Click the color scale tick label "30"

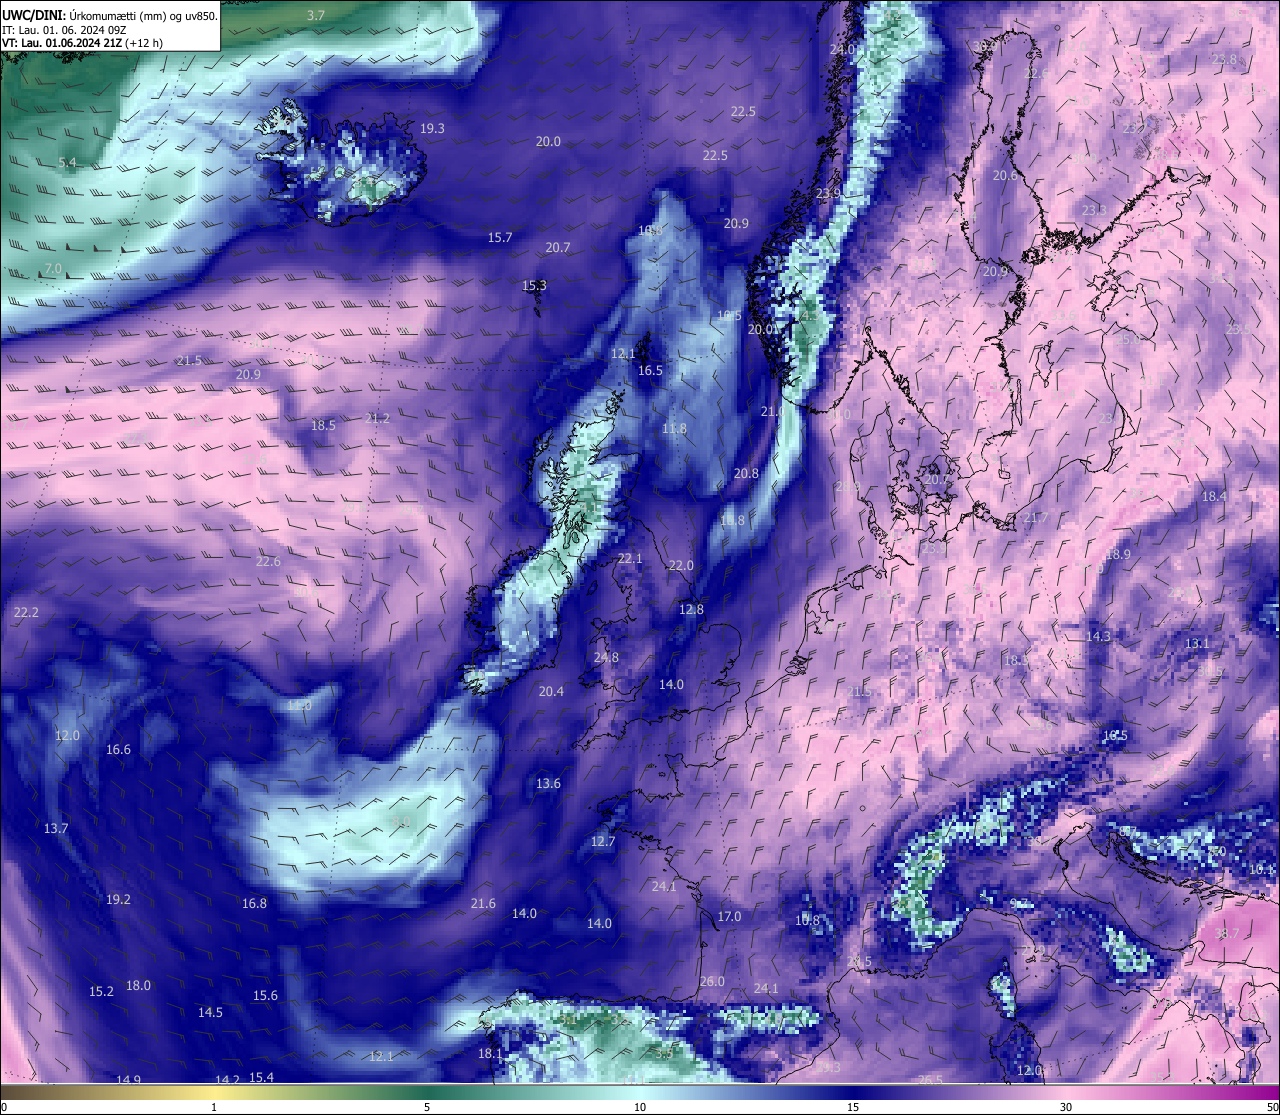click(1066, 1107)
